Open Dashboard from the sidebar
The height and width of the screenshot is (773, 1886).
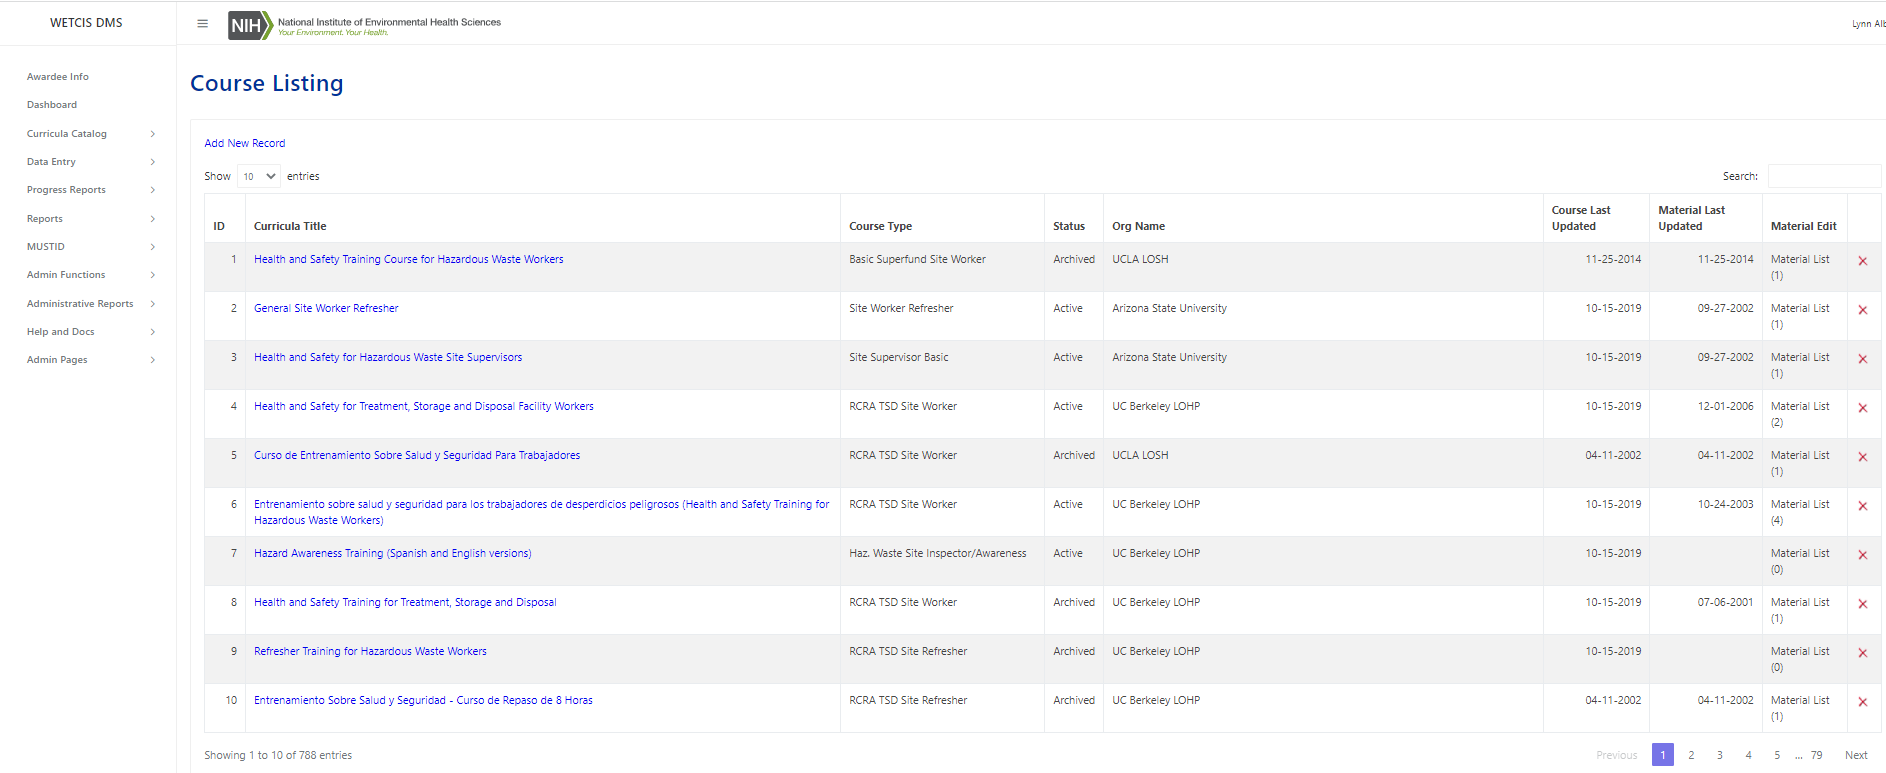52,104
